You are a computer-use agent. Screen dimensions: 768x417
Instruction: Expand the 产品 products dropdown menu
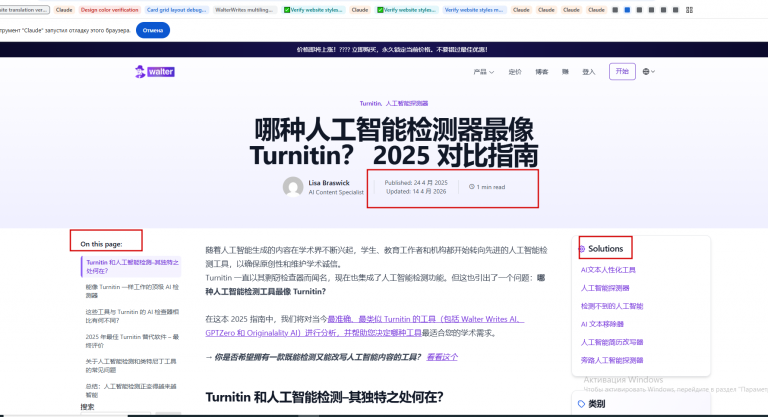click(x=483, y=72)
